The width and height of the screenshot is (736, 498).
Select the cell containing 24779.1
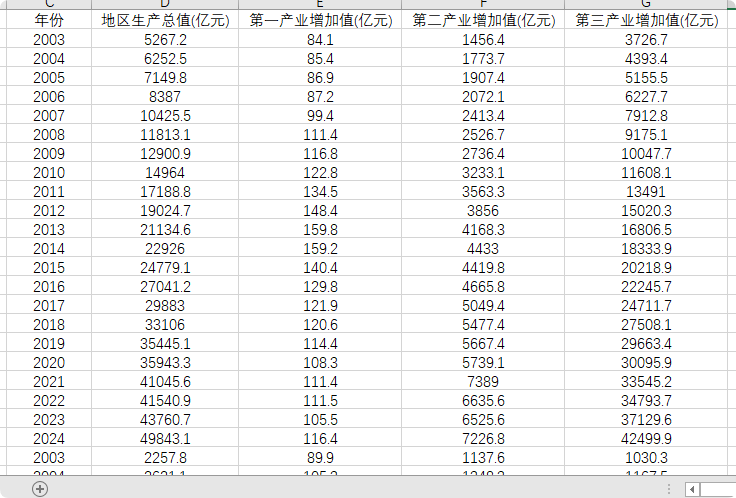point(165,268)
